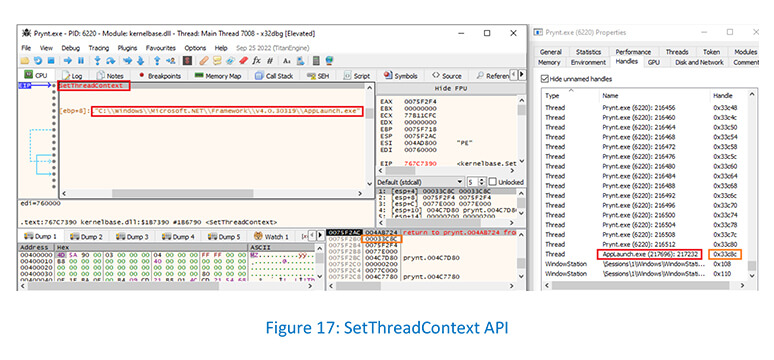Viewport: 774px width, 360px height.
Task: Click the Step over icon
Action: pyautogui.click(x=111, y=61)
